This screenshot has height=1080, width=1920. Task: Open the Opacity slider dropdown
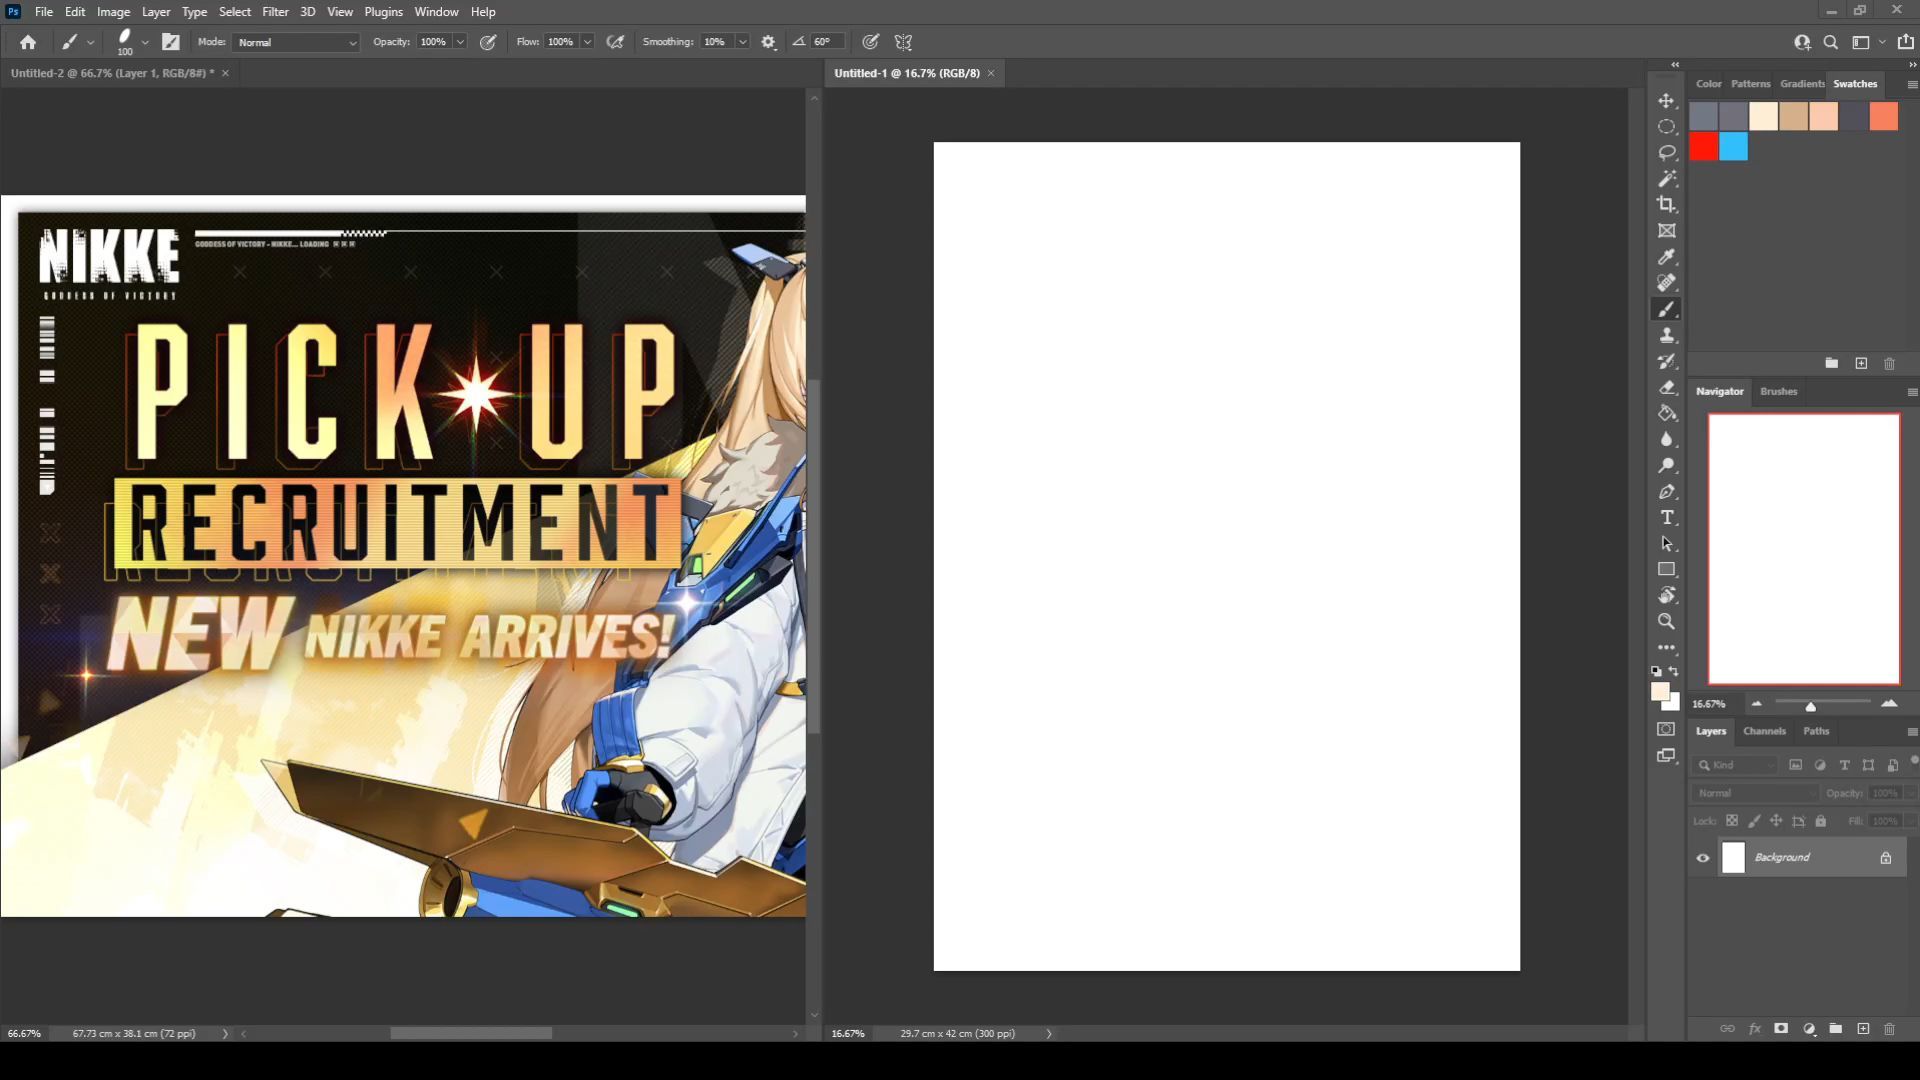coord(460,42)
